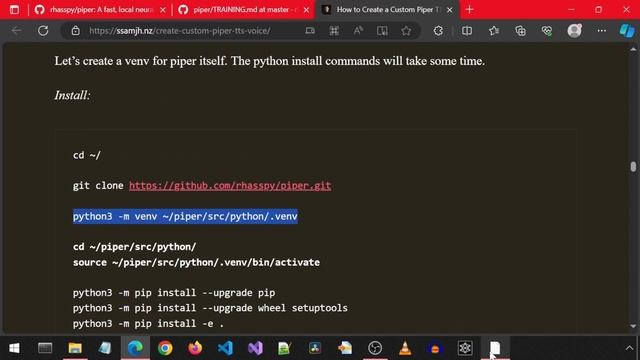Close the rhasspy/piper tab
640x360 pixels.
(x=163, y=10)
